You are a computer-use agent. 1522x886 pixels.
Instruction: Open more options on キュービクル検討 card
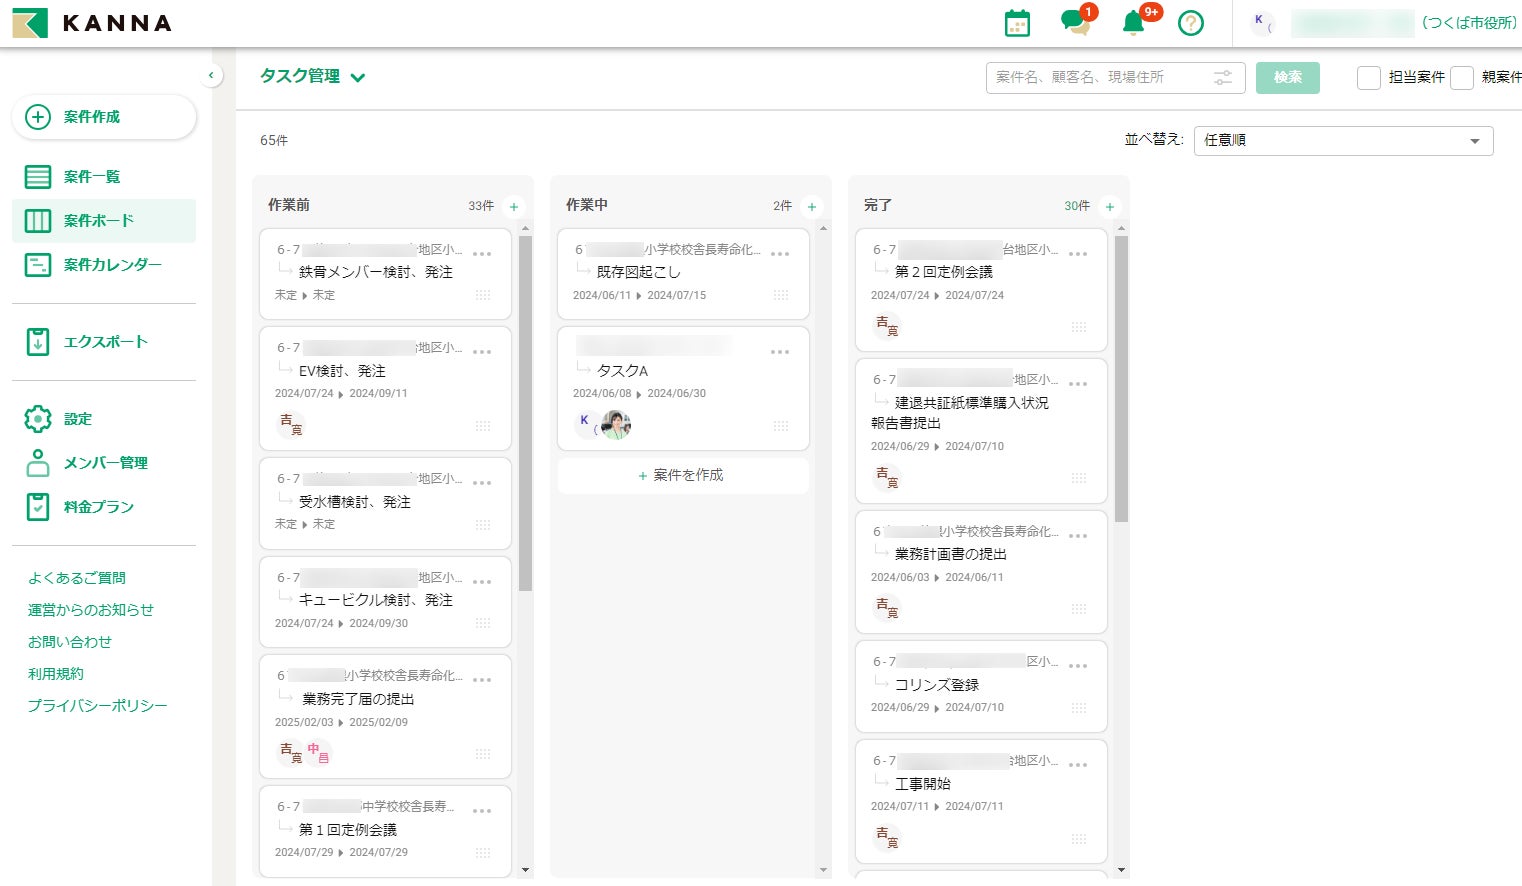482,582
